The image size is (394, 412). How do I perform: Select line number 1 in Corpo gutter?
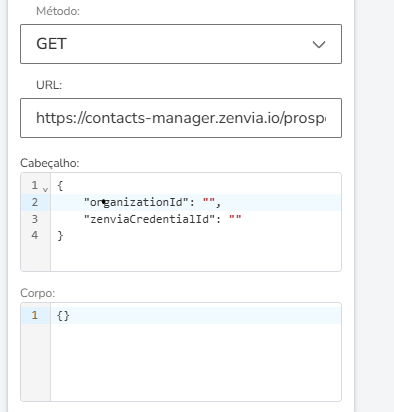pos(35,315)
